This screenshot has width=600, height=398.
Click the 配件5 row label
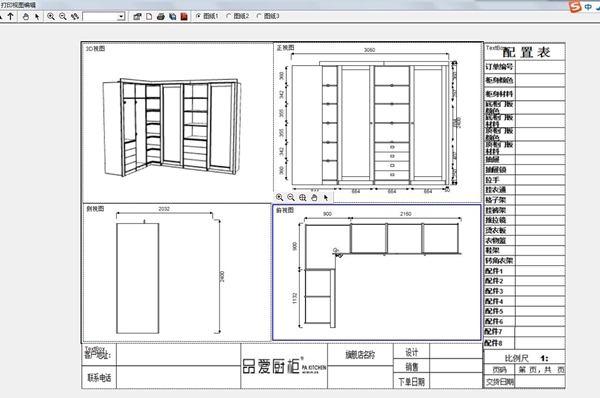pos(494,311)
